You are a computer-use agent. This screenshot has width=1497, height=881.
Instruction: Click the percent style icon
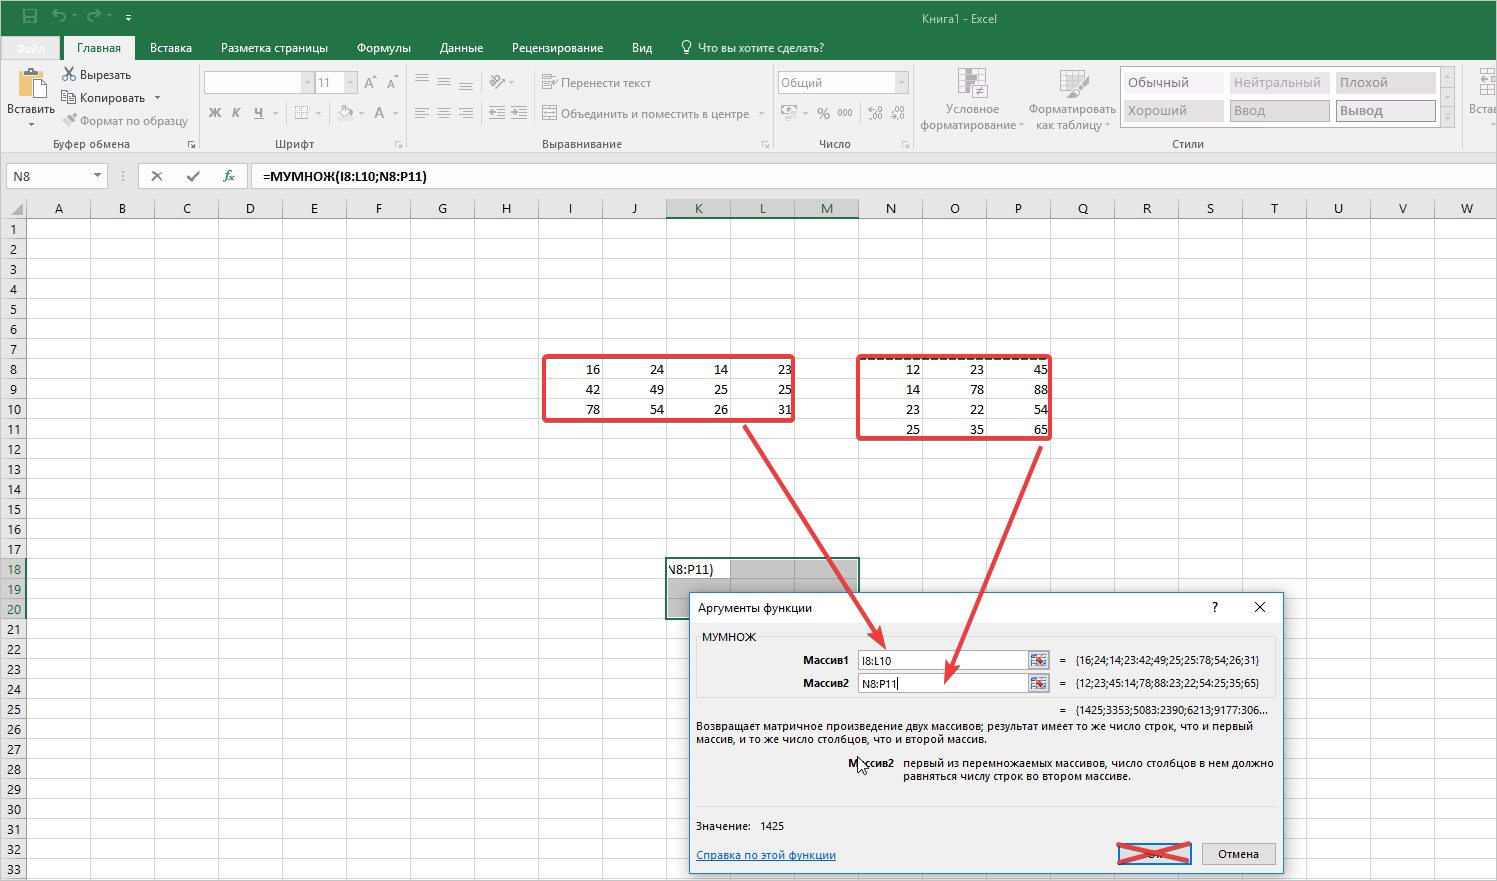pos(823,113)
